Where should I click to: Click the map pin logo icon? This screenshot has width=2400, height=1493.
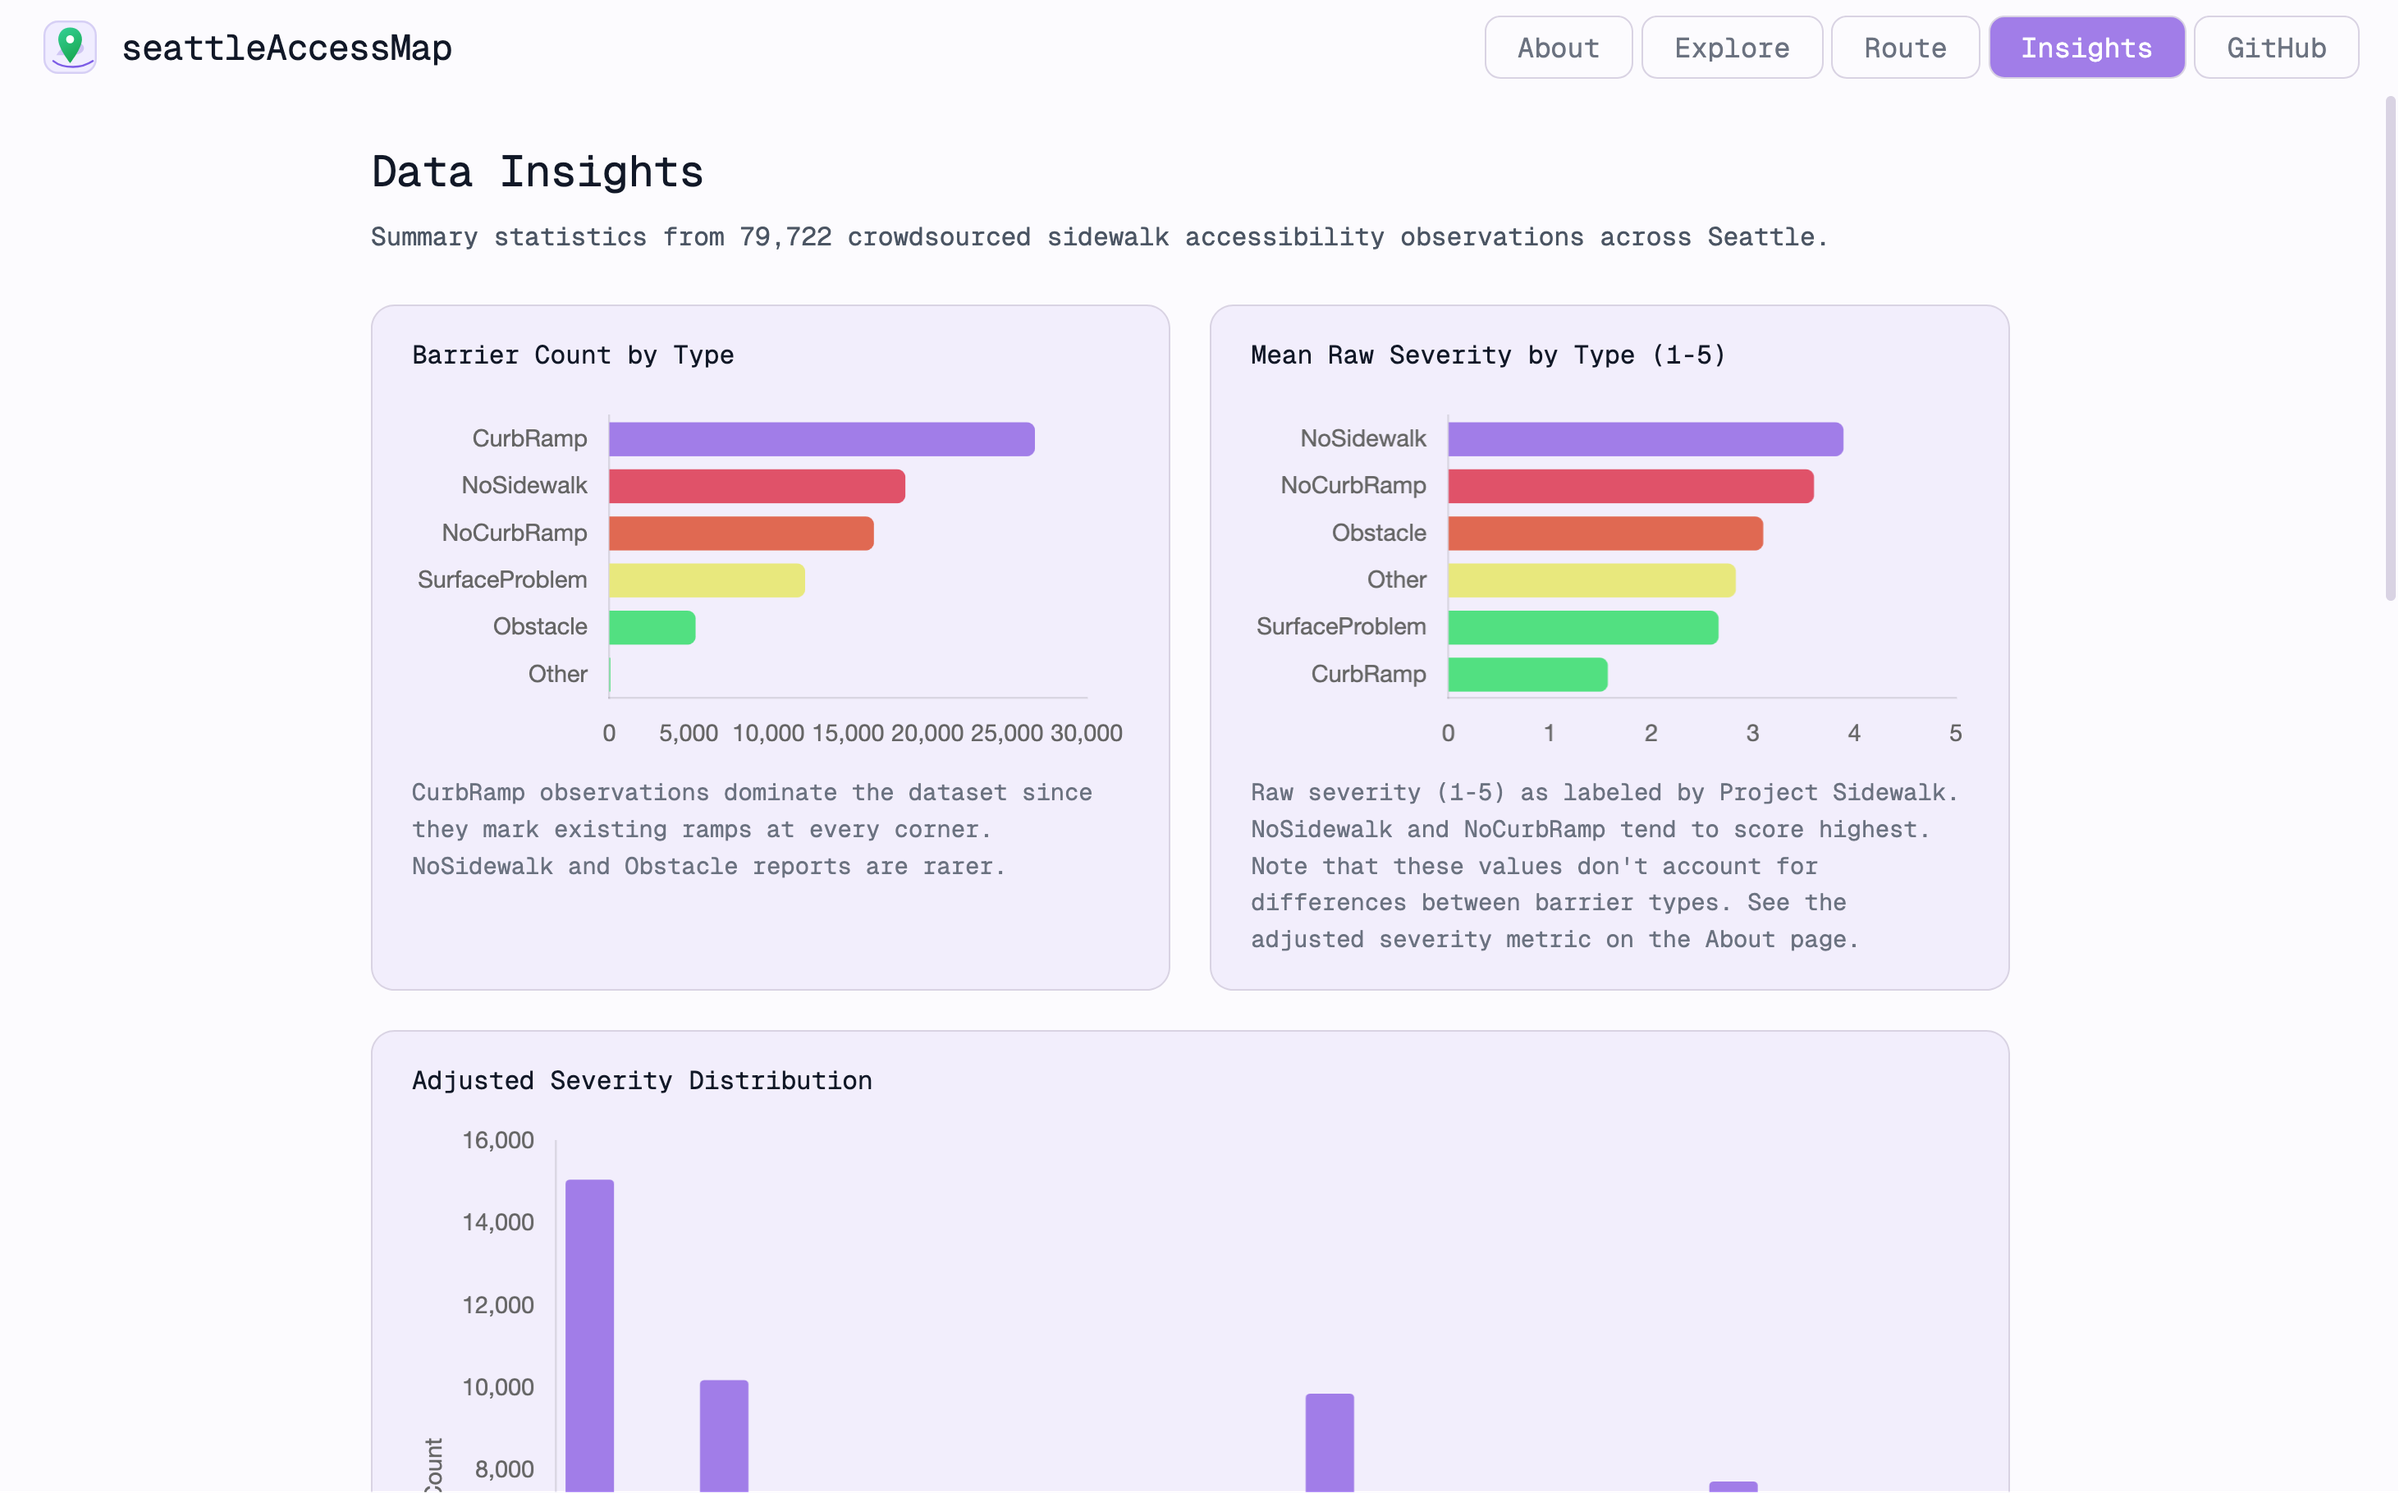tap(70, 46)
